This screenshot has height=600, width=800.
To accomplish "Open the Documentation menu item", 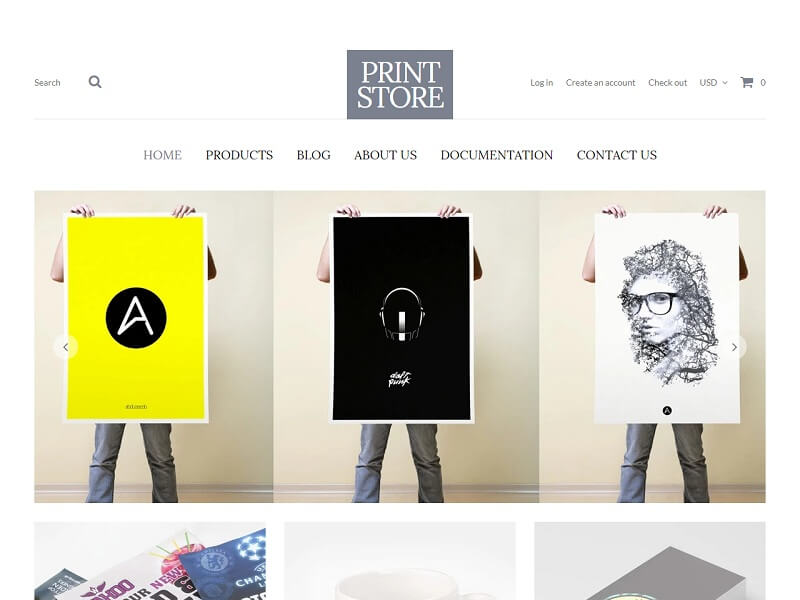I will point(497,155).
